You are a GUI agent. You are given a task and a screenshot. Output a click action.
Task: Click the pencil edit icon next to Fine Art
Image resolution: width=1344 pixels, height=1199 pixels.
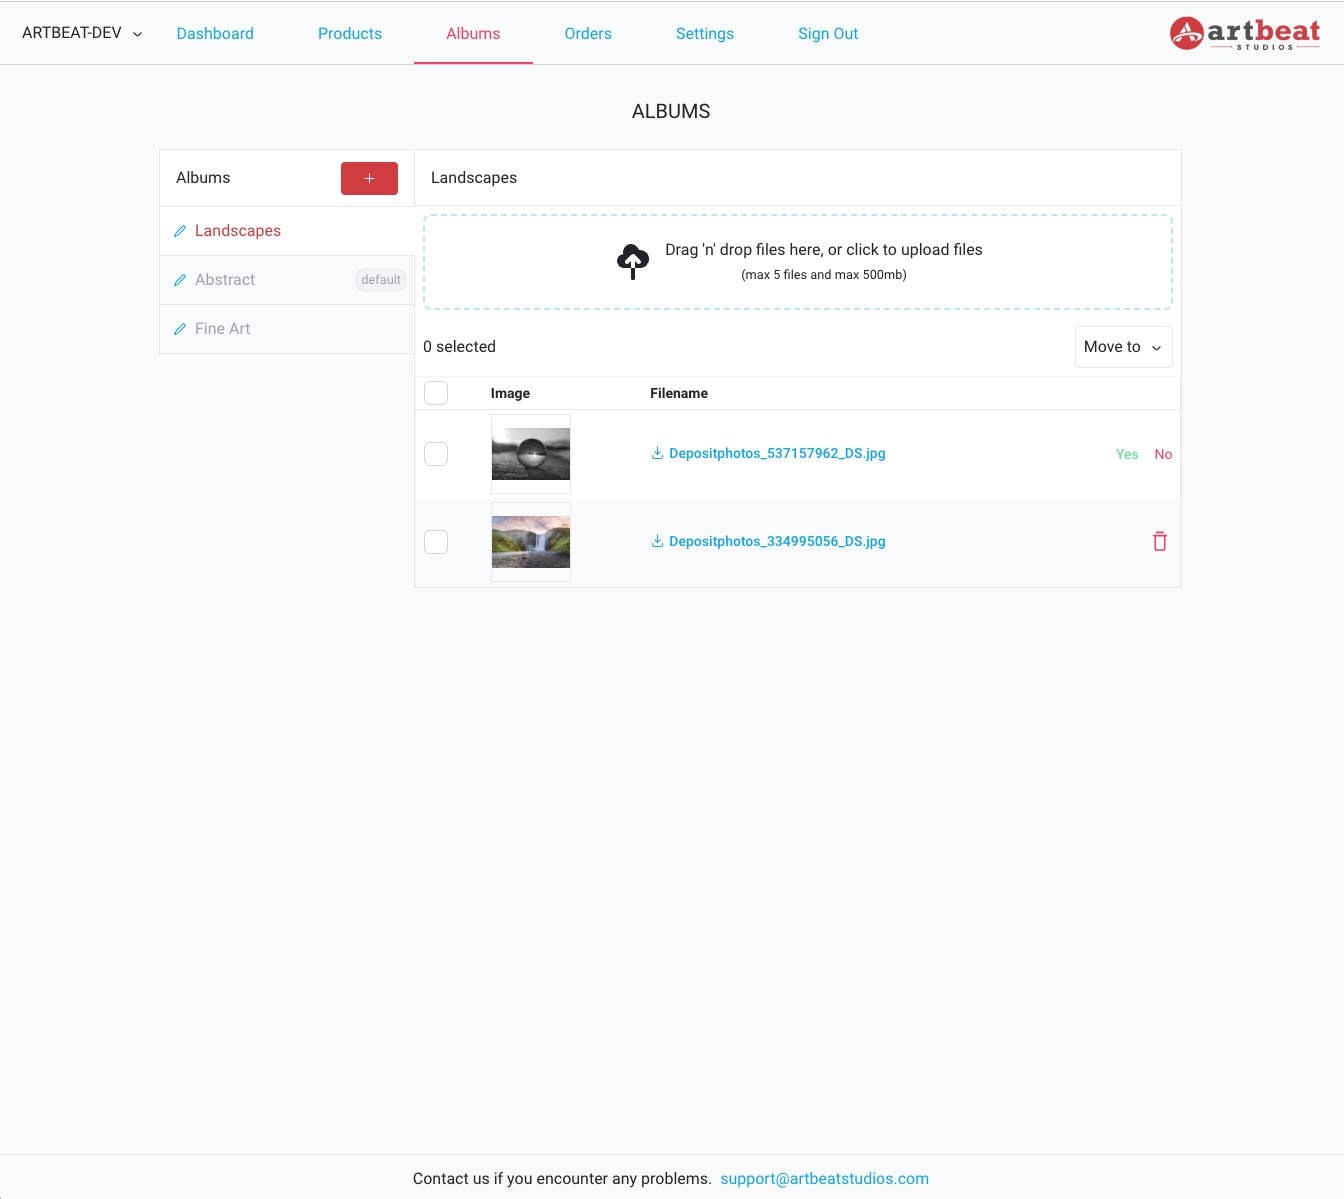tap(180, 329)
